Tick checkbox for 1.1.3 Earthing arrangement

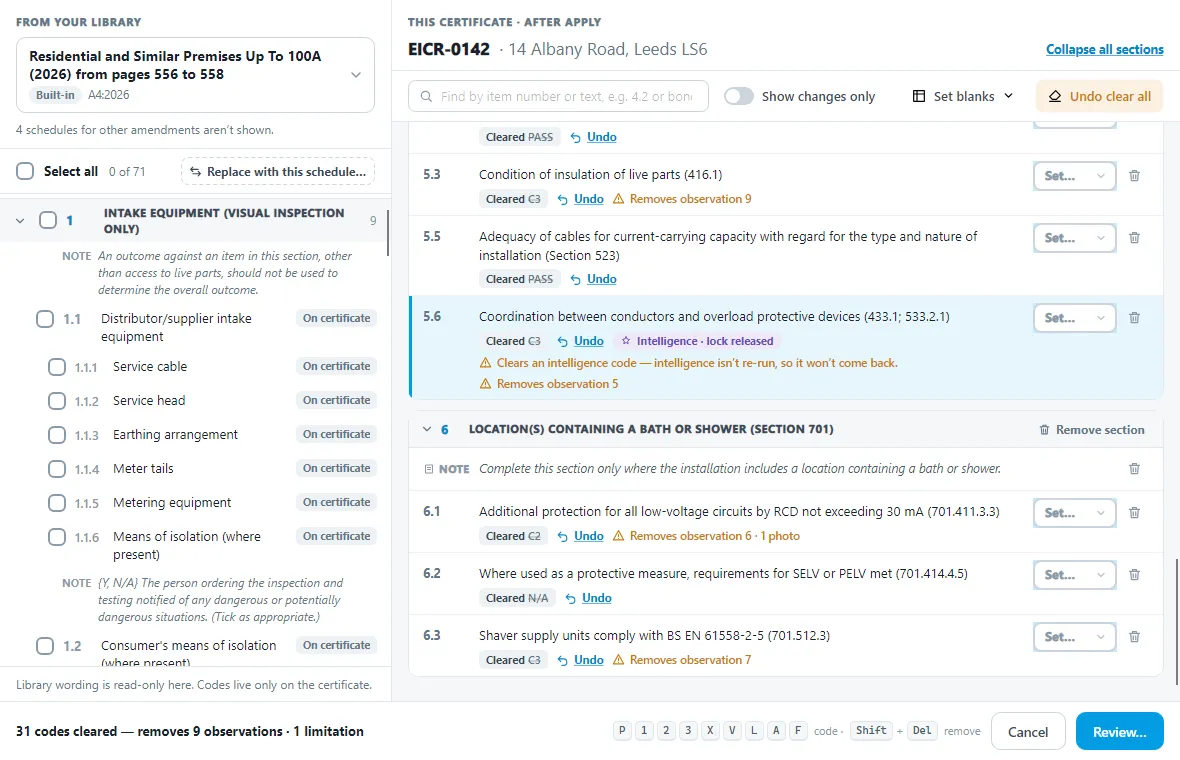coord(57,434)
